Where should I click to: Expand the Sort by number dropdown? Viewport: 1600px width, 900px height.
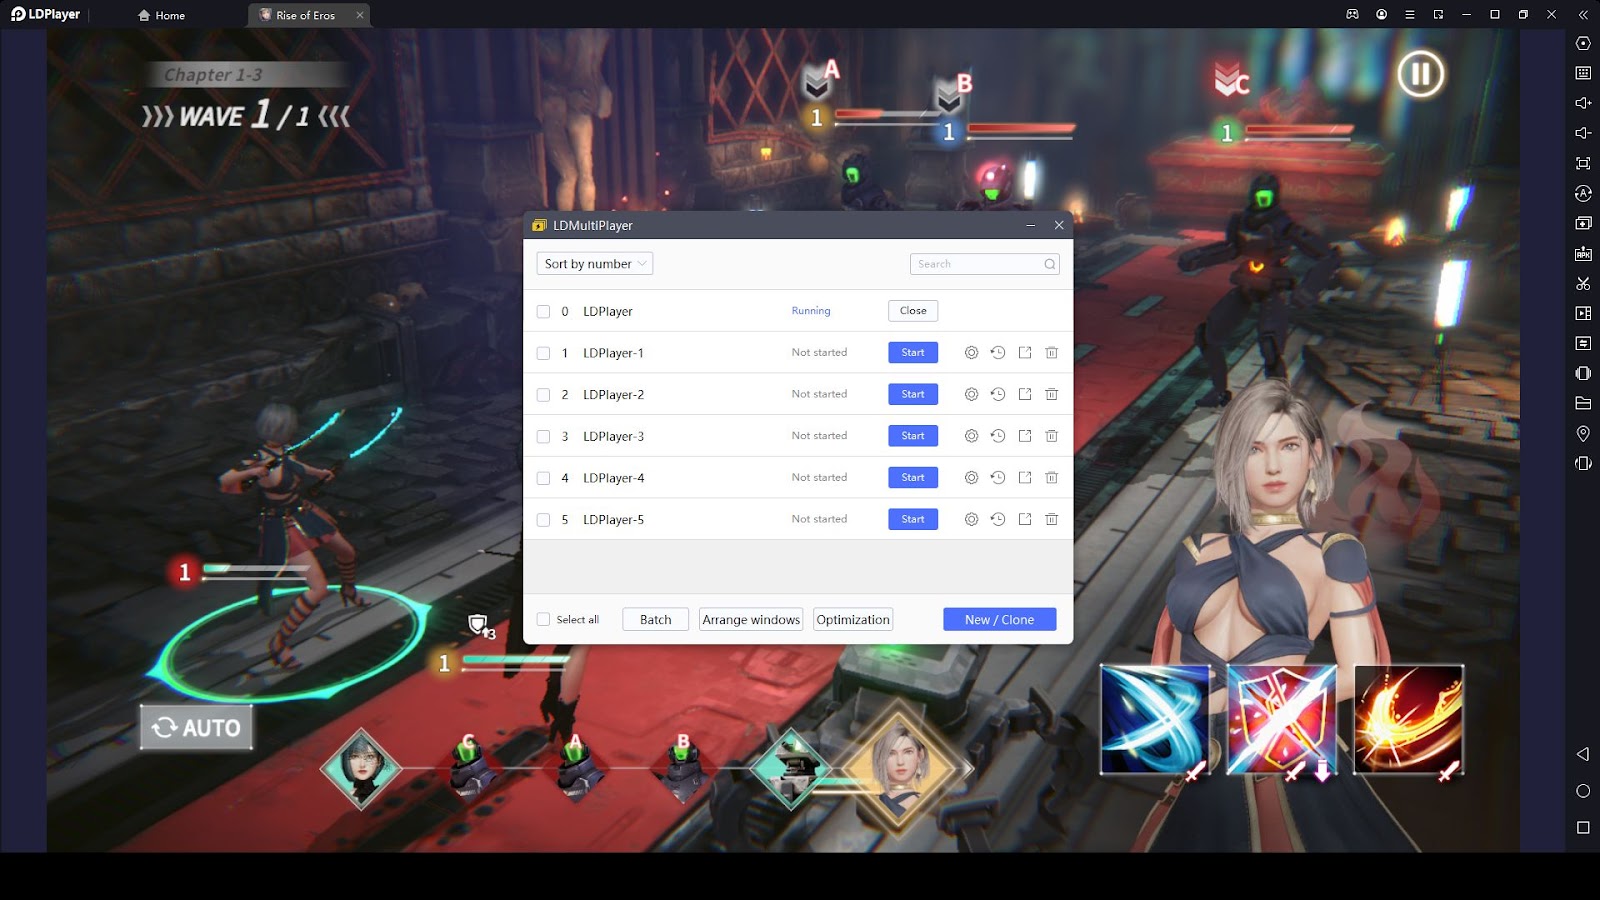coord(595,264)
